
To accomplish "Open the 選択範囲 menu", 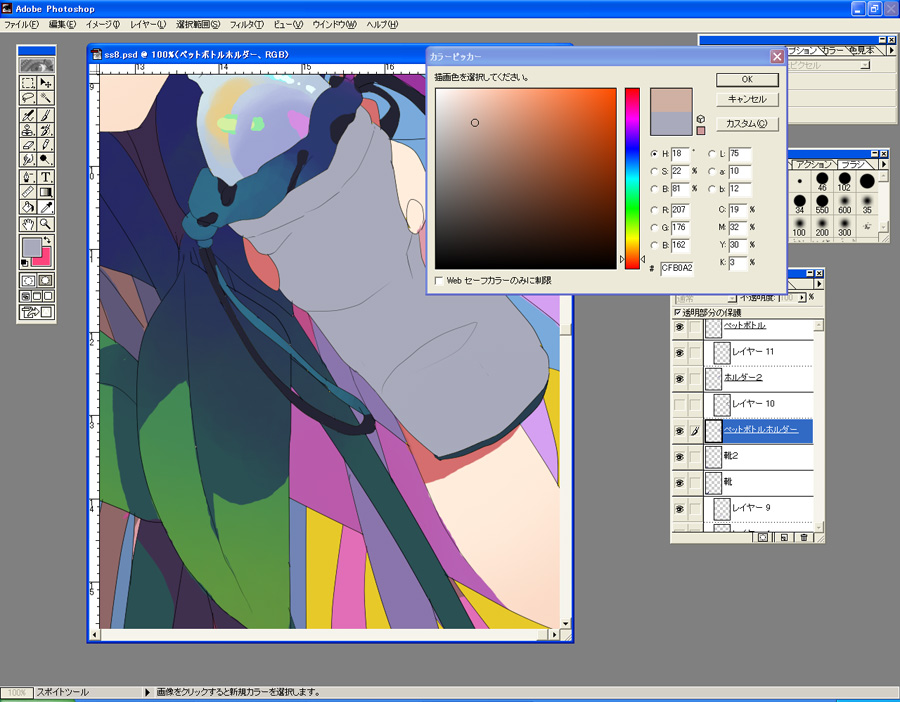I will point(198,25).
